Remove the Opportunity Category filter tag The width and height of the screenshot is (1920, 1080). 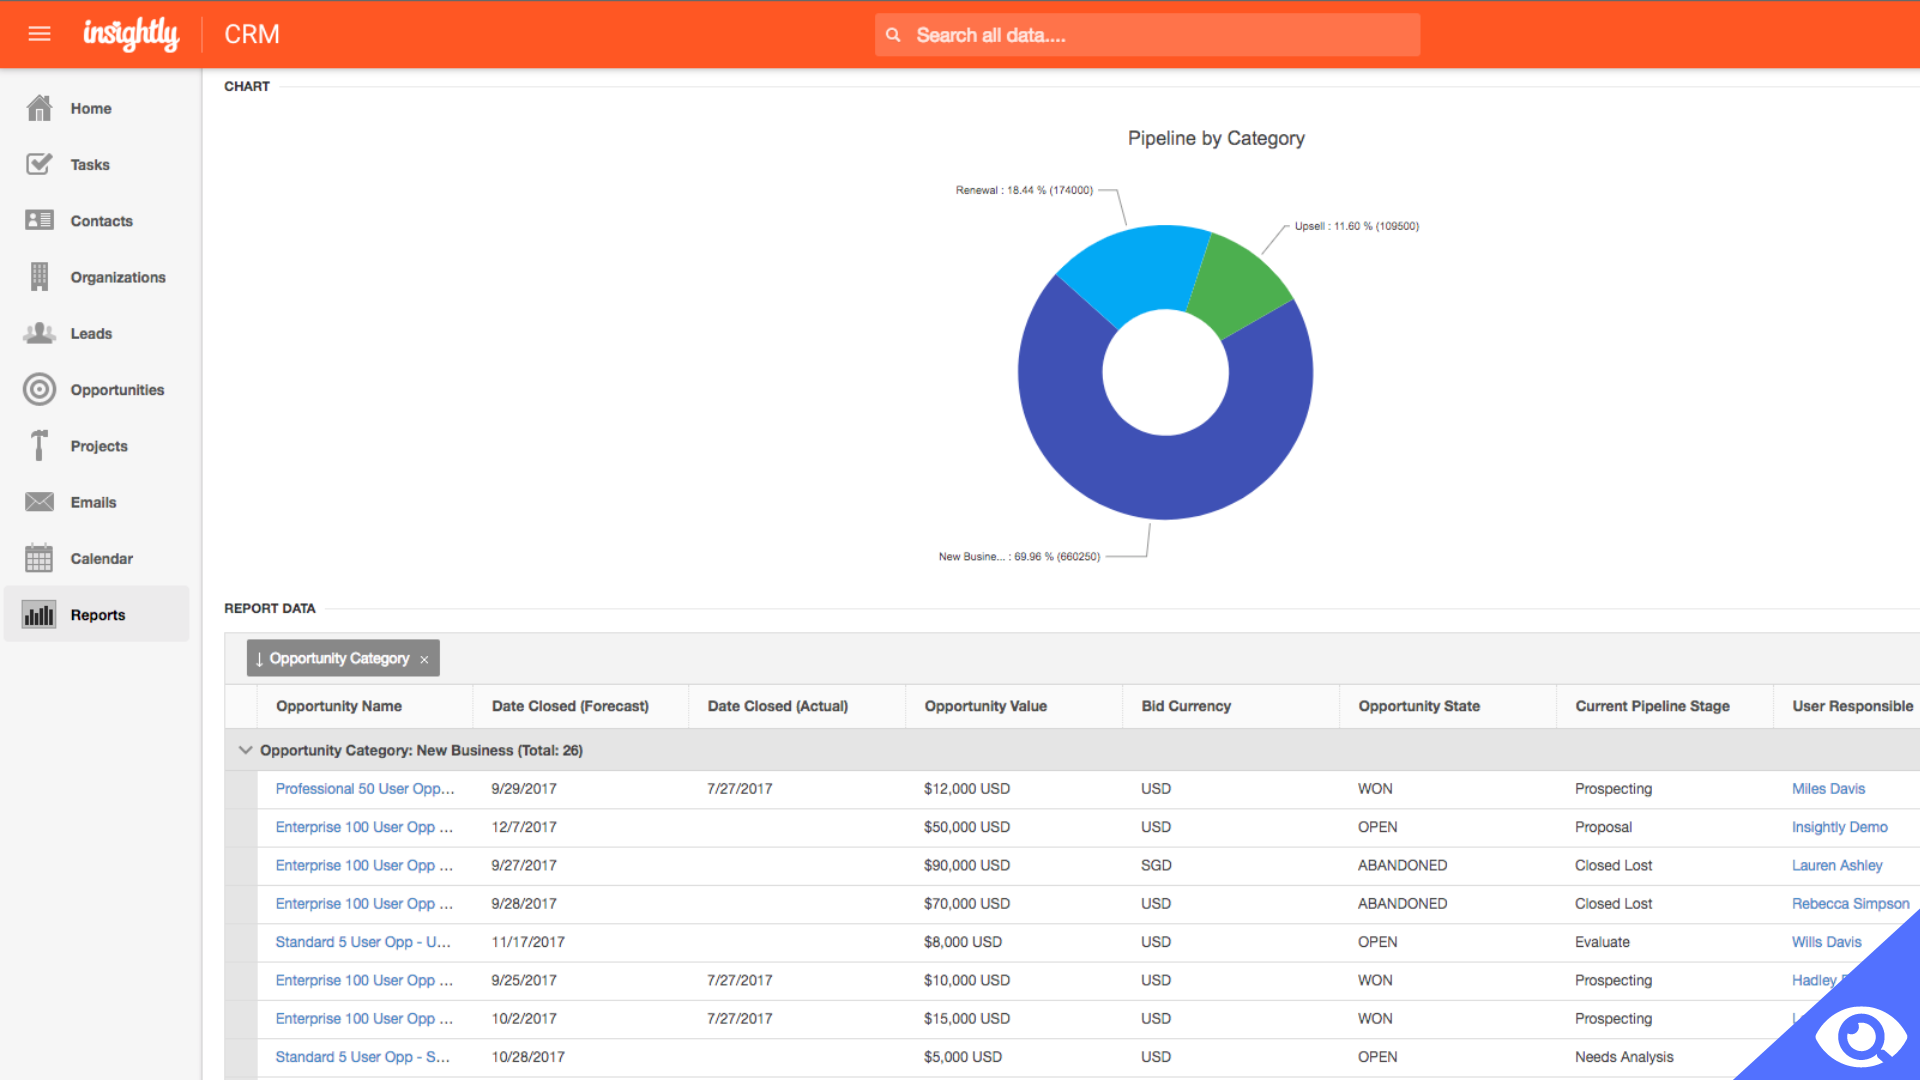pos(425,658)
